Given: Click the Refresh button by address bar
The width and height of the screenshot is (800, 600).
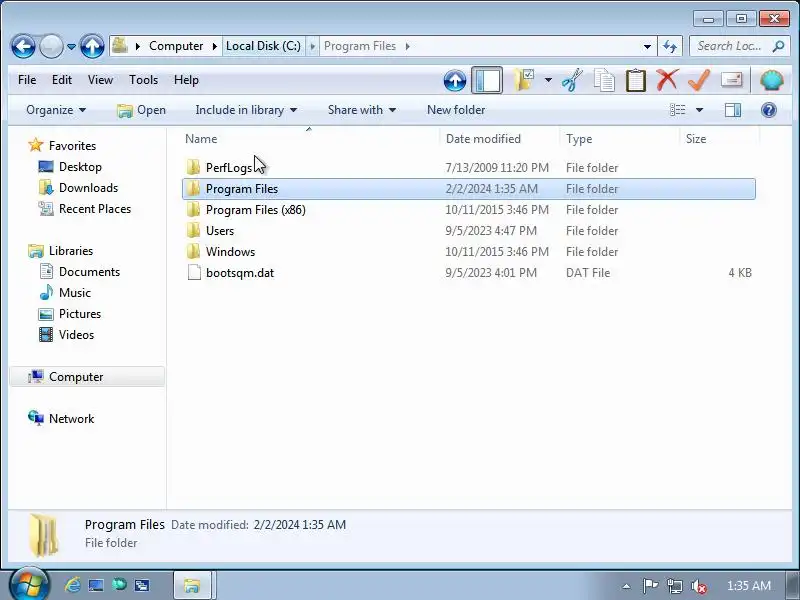Looking at the screenshot, I should coord(670,46).
